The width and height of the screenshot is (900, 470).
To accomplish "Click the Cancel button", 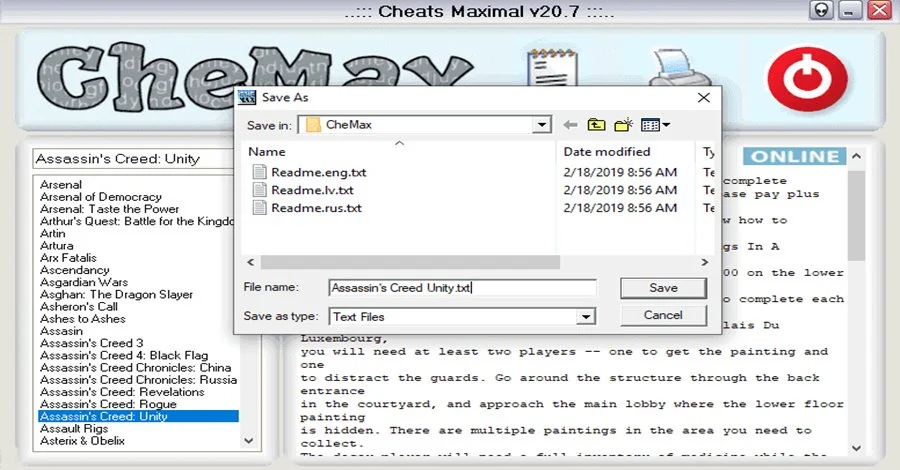I will pyautogui.click(x=663, y=315).
